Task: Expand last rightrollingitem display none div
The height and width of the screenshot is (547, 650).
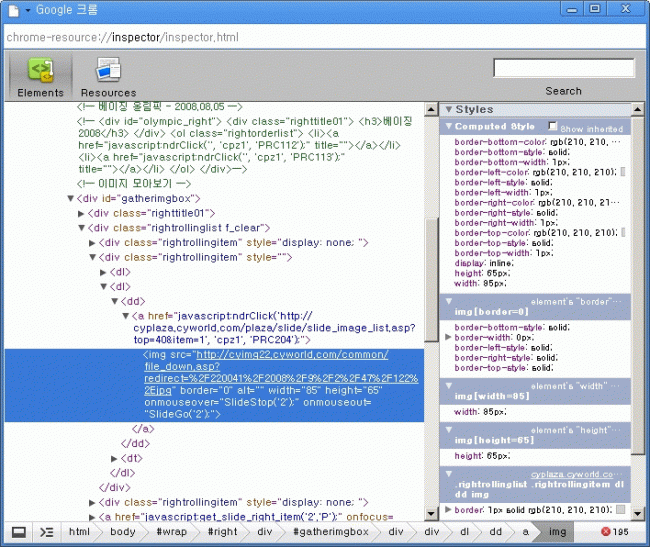Action: (92, 503)
